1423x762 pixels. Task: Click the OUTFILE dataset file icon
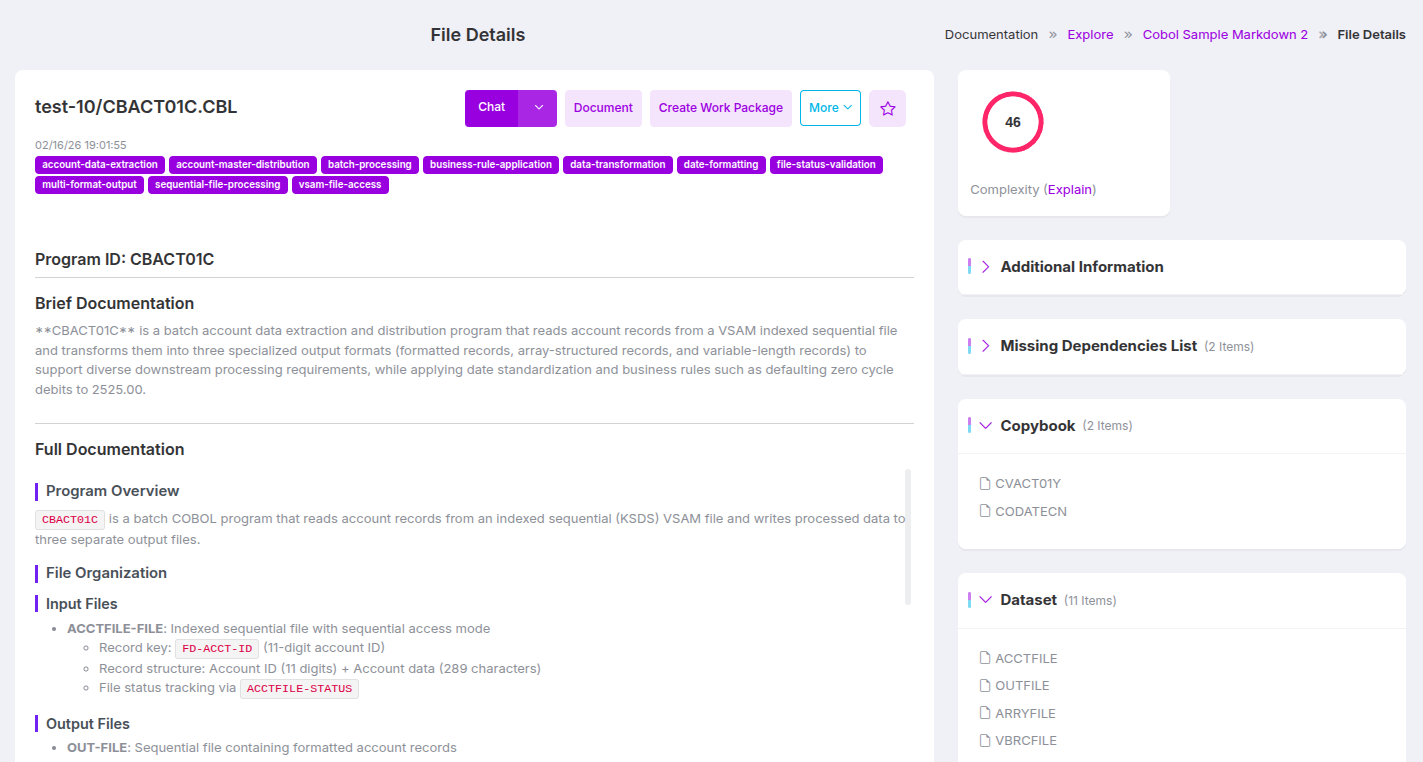tap(985, 686)
